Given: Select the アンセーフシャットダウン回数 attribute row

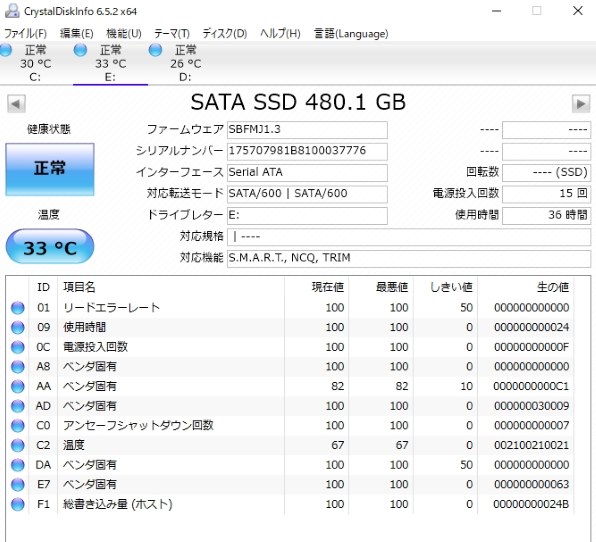Looking at the screenshot, I should (290, 426).
